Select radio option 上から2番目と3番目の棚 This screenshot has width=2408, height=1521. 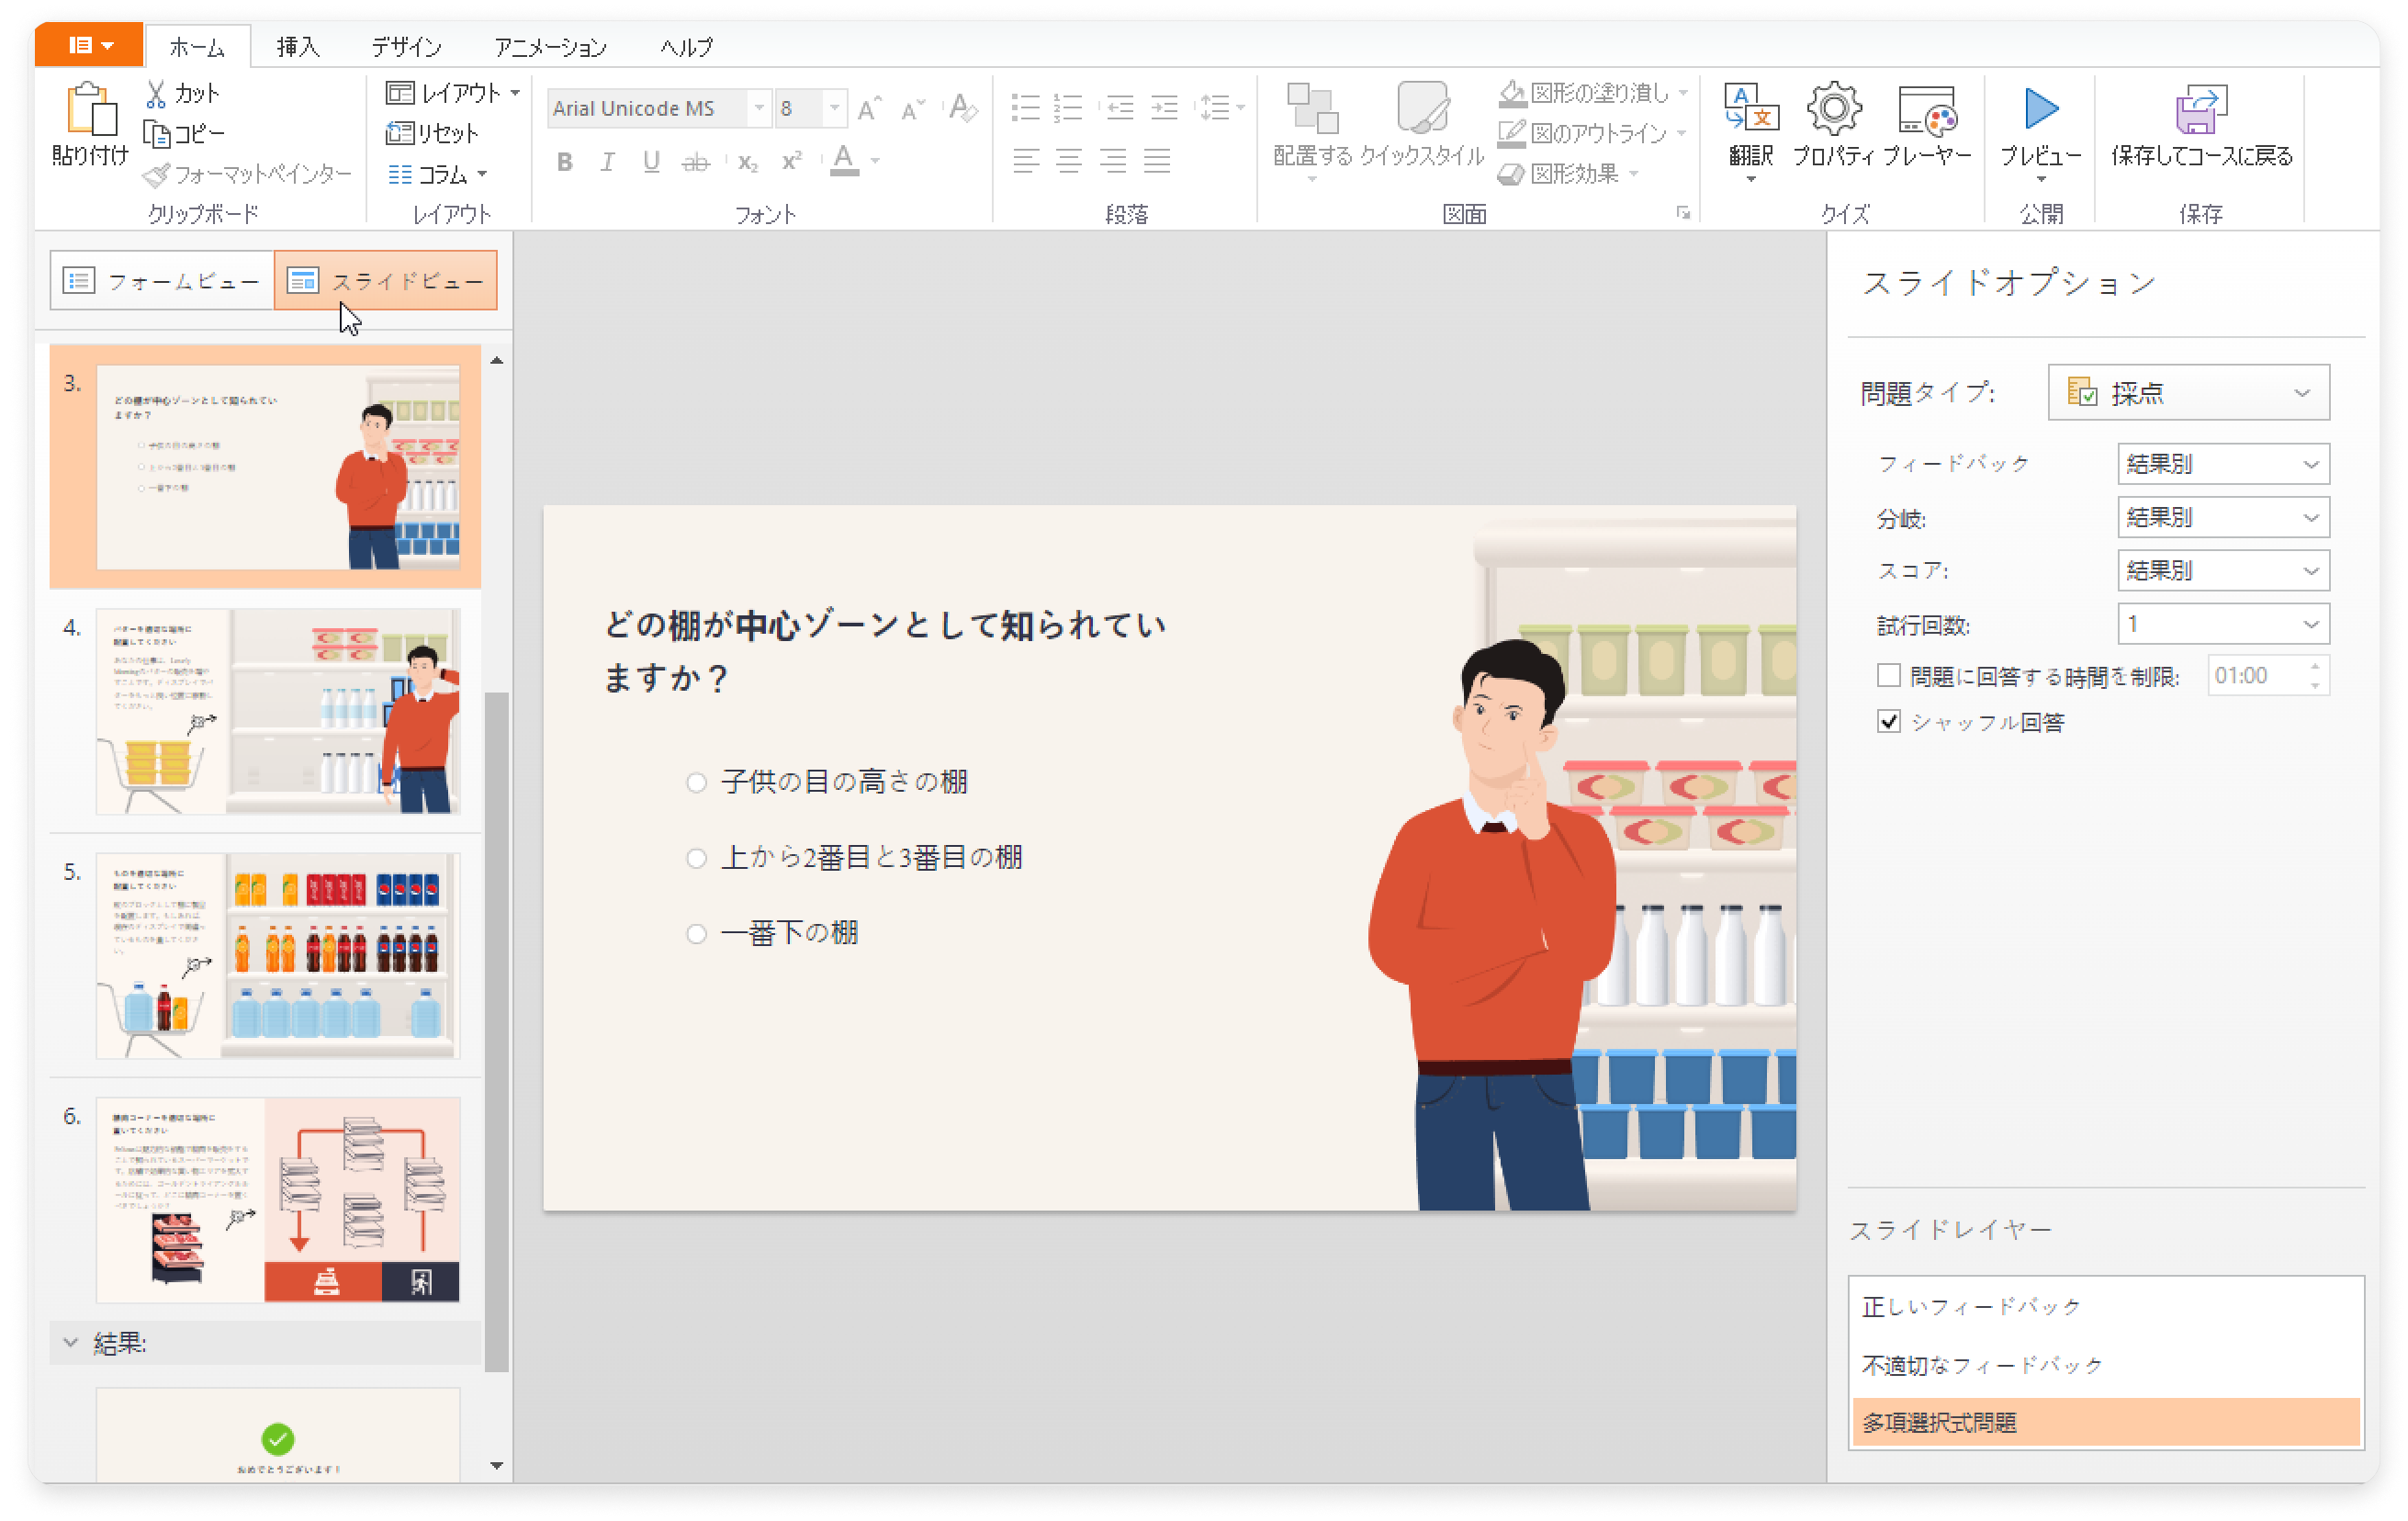(x=697, y=859)
